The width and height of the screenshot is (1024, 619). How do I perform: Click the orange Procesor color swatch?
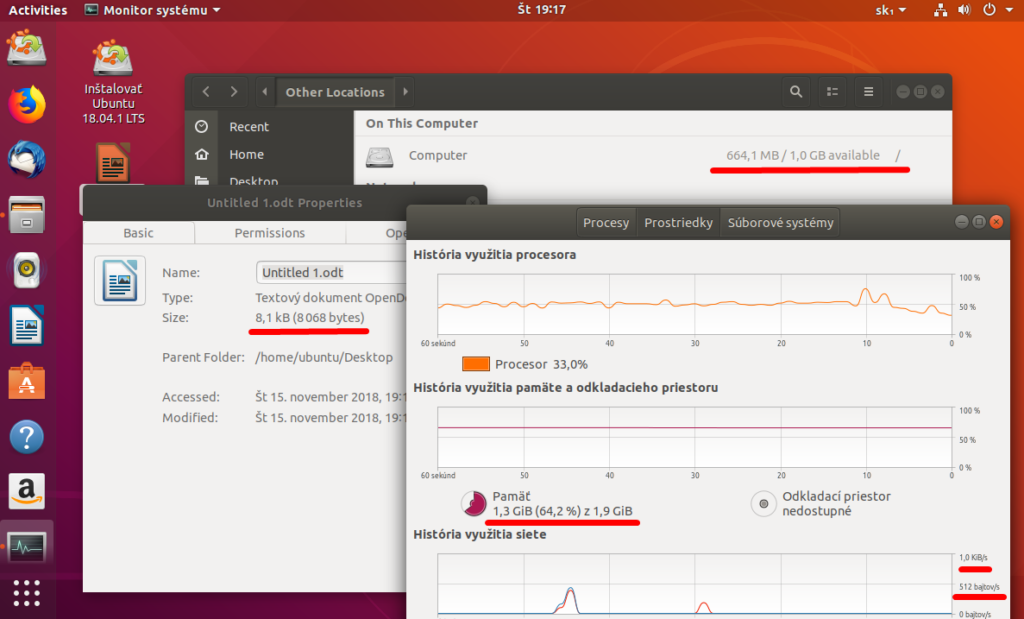click(x=476, y=364)
